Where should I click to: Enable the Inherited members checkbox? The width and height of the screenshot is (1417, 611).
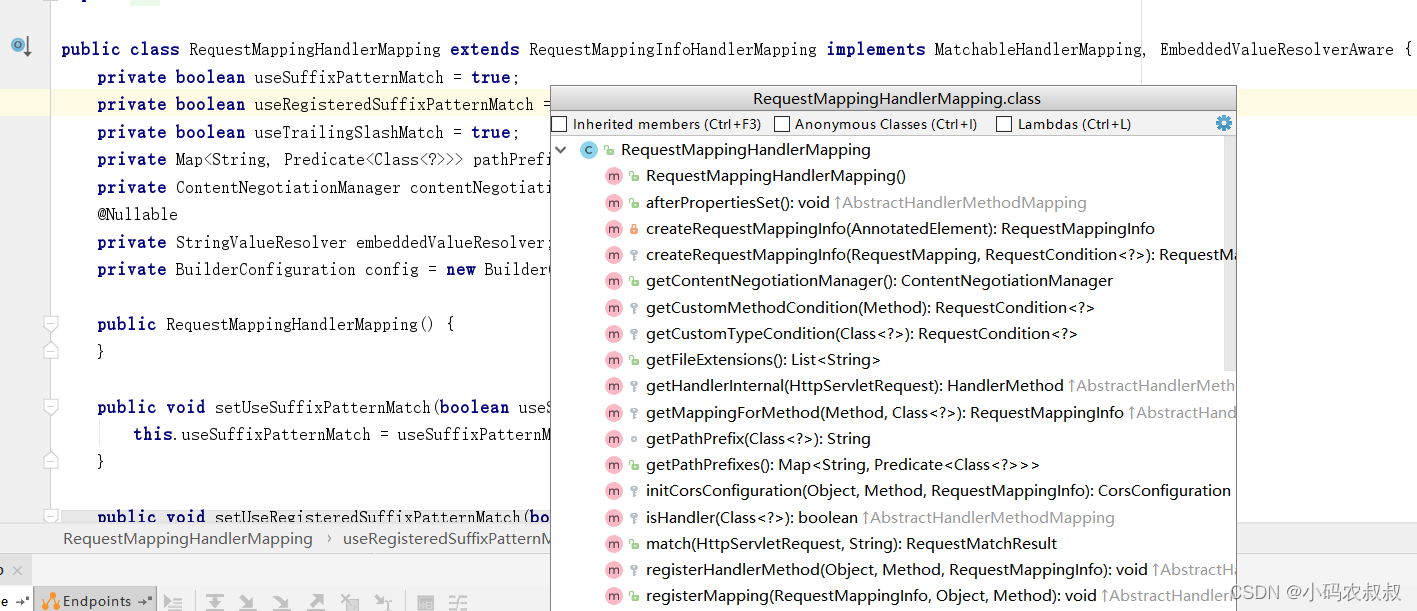click(x=559, y=124)
